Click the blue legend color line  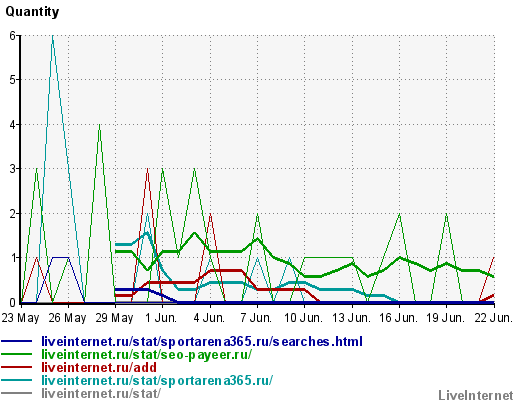(17, 341)
